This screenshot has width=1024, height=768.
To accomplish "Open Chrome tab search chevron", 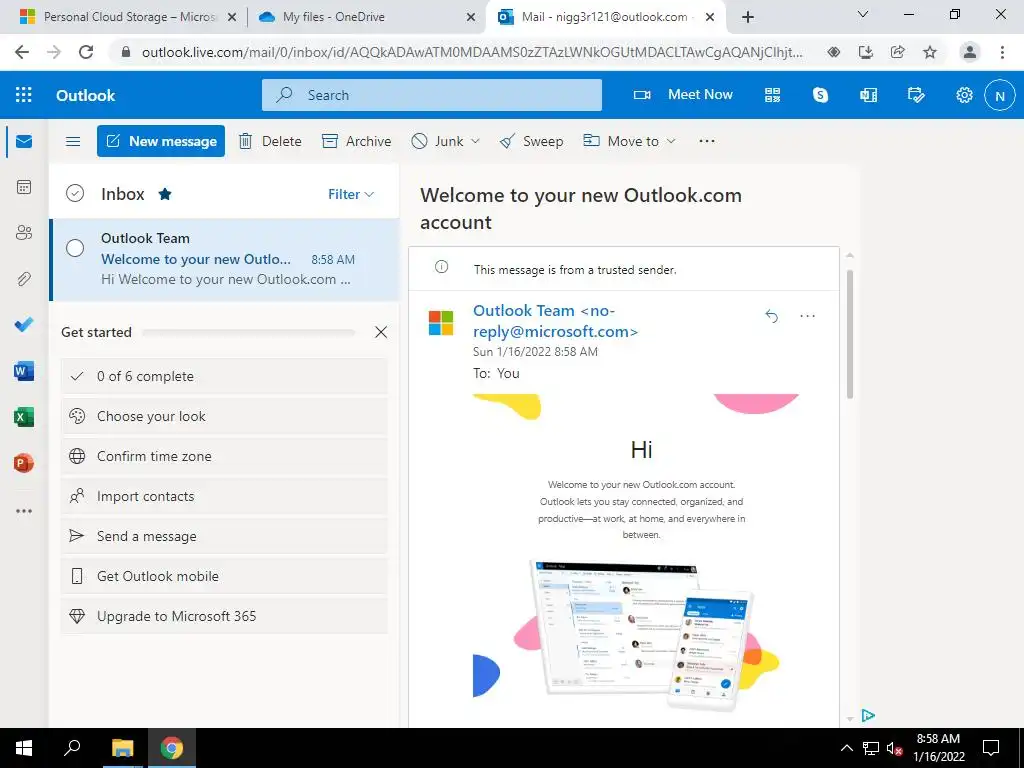I will click(x=863, y=14).
